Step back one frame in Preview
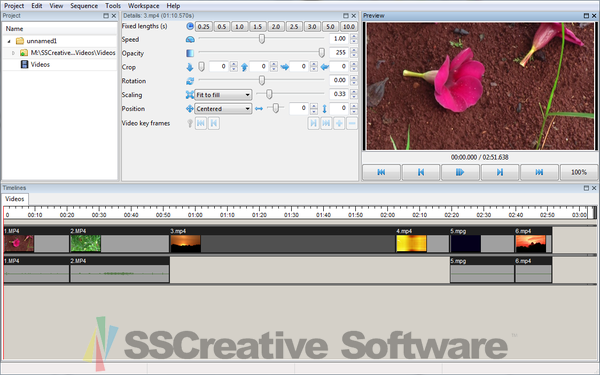 (421, 172)
